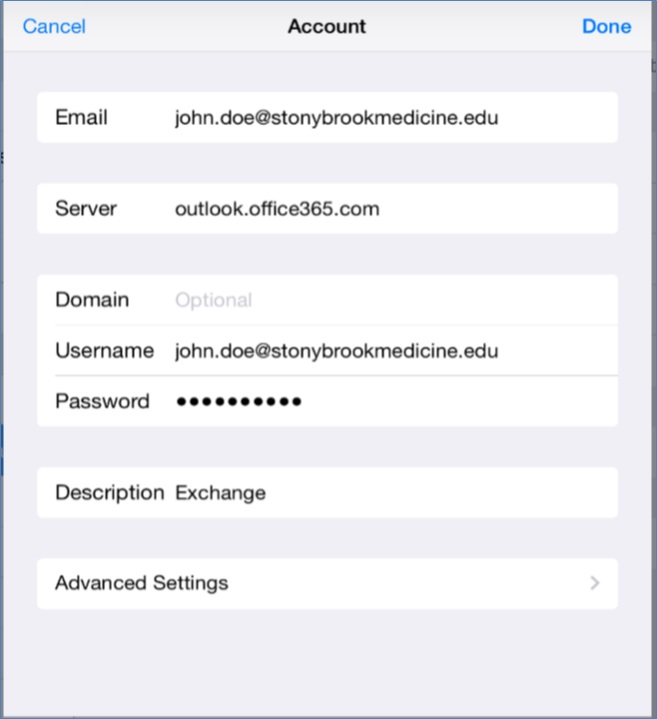Tap the Domain label
The width and height of the screenshot is (657, 719).
point(92,300)
